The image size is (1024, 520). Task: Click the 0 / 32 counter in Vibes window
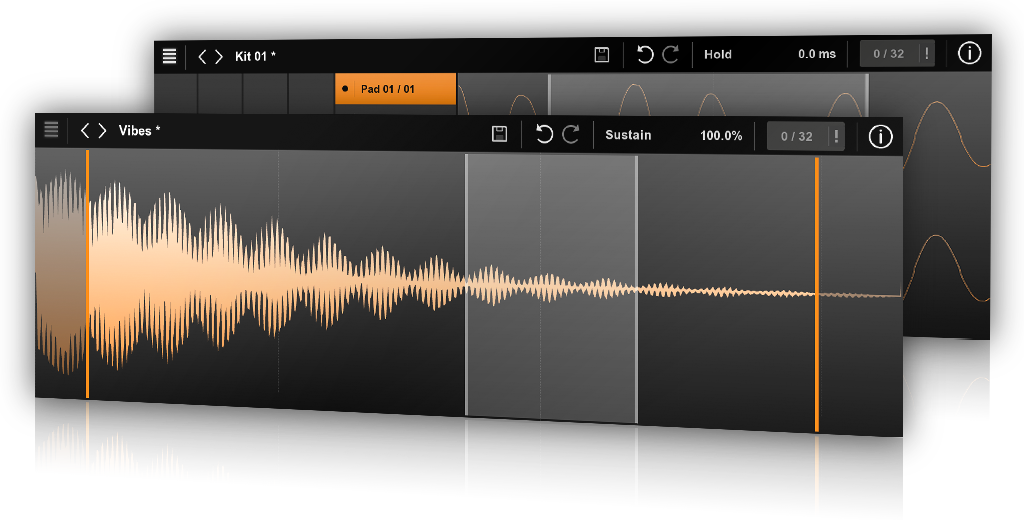(x=797, y=137)
